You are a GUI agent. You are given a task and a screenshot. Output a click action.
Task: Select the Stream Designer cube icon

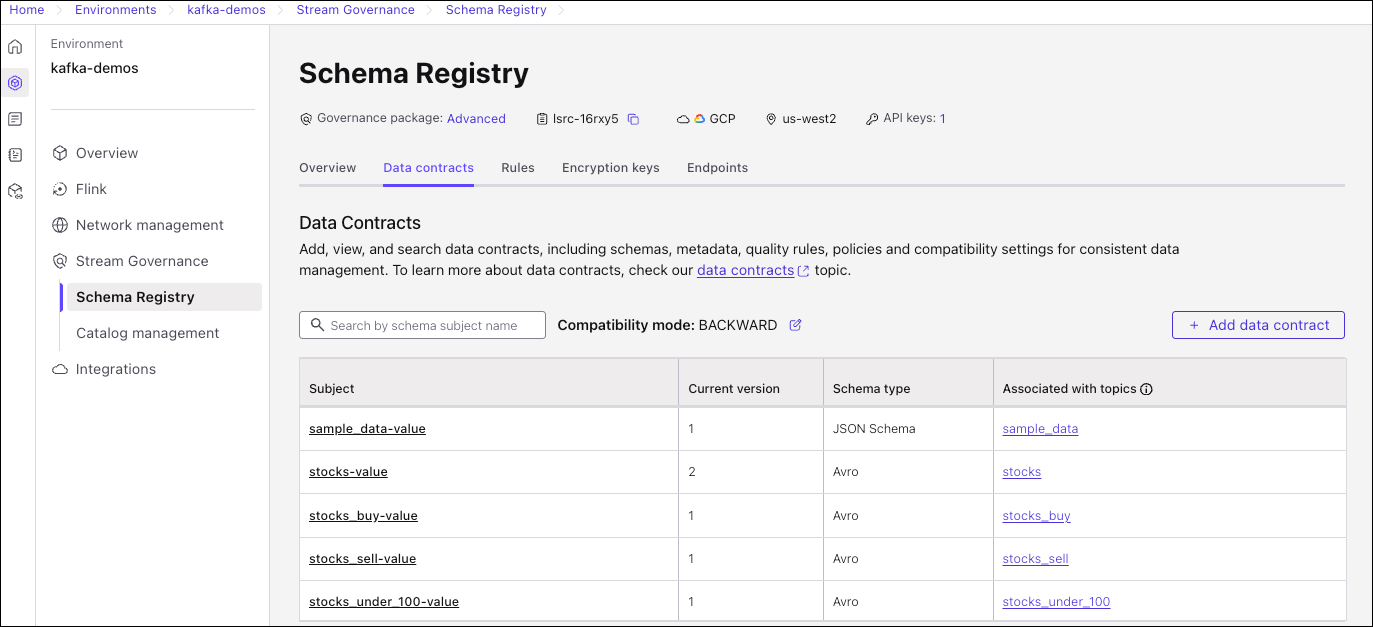point(15,190)
